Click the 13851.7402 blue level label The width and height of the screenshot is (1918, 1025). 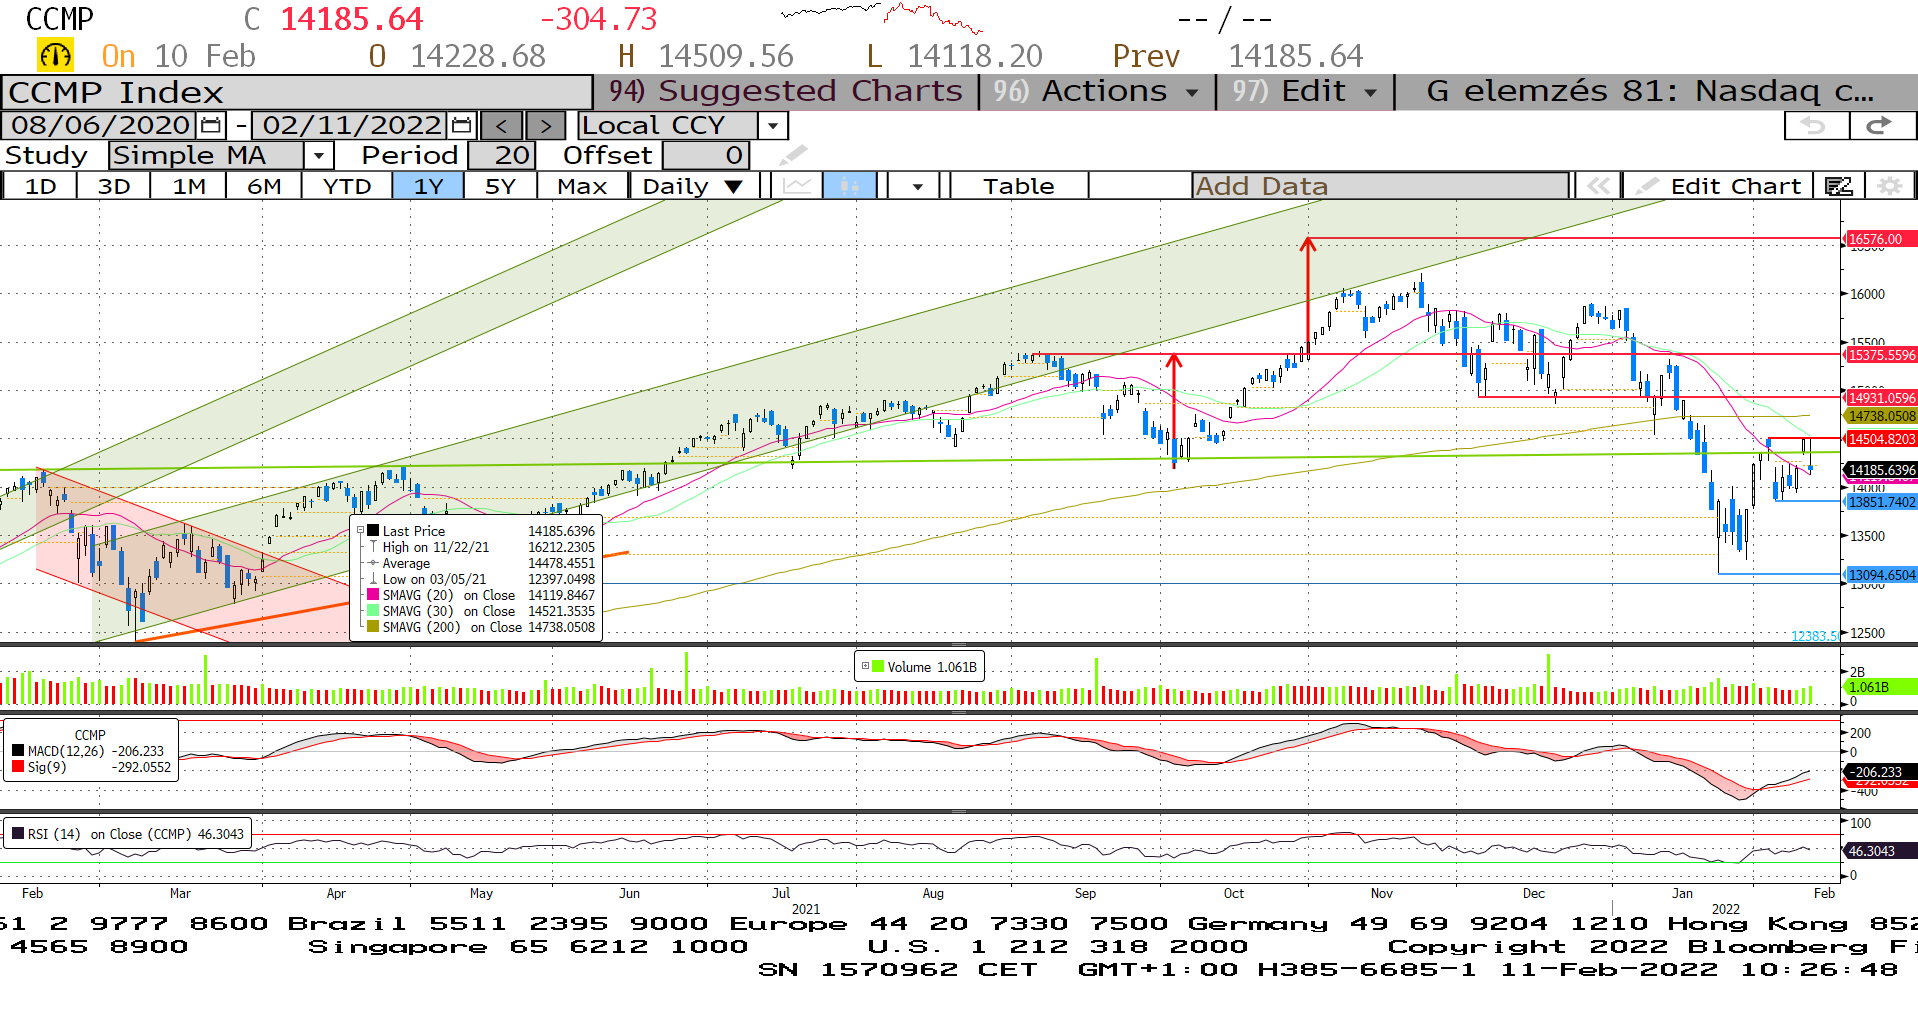(x=1880, y=502)
